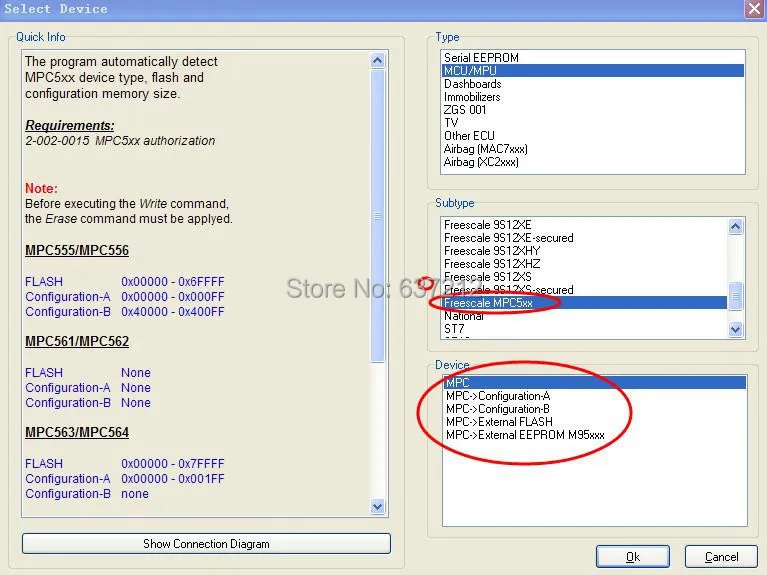This screenshot has width=767, height=575.
Task: Click Quick Info scroll down arrow
Action: click(378, 506)
